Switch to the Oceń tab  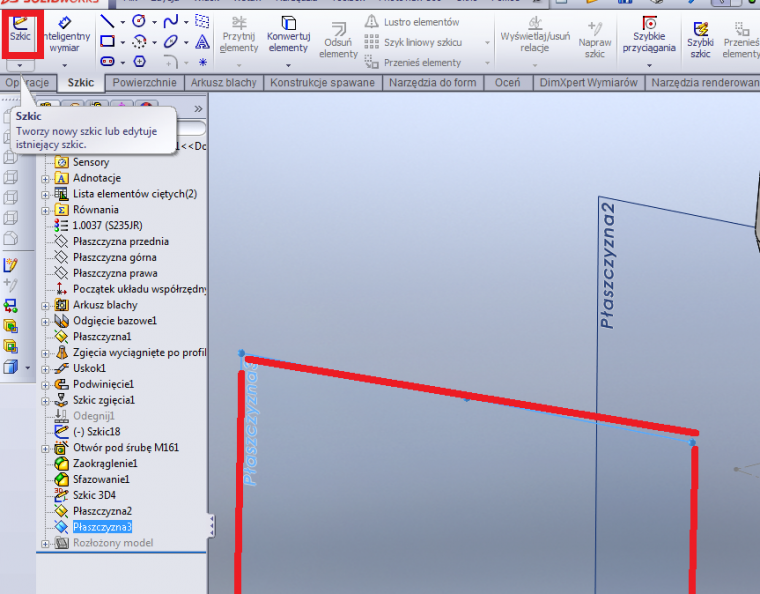click(507, 83)
